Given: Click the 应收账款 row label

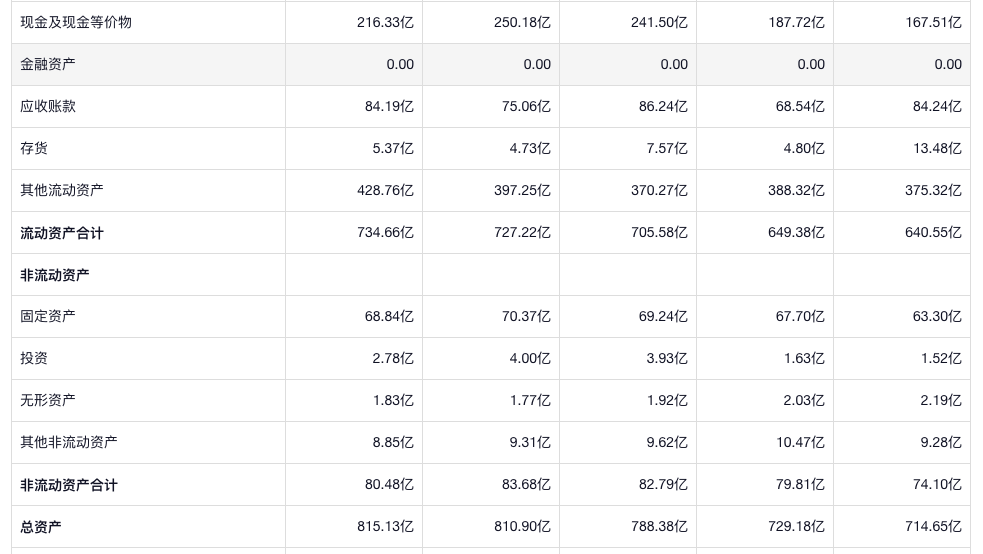Looking at the screenshot, I should pyautogui.click(x=48, y=106).
